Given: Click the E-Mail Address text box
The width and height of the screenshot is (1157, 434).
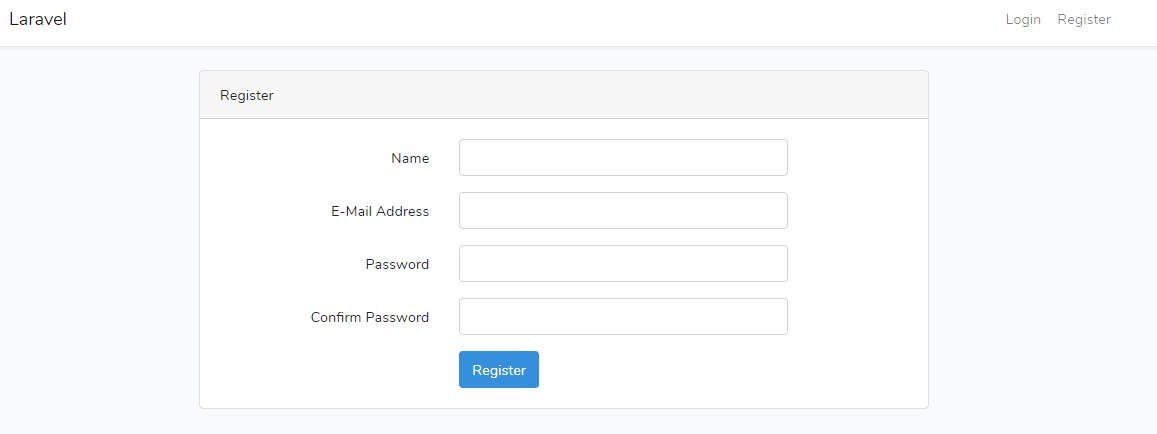Looking at the screenshot, I should [x=623, y=211].
